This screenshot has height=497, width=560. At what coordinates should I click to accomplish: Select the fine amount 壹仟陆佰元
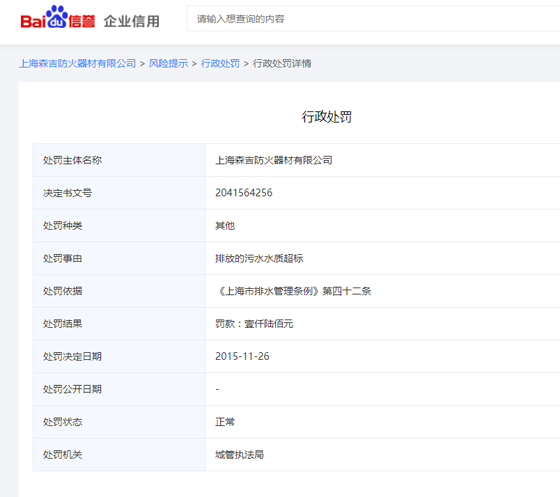(269, 324)
